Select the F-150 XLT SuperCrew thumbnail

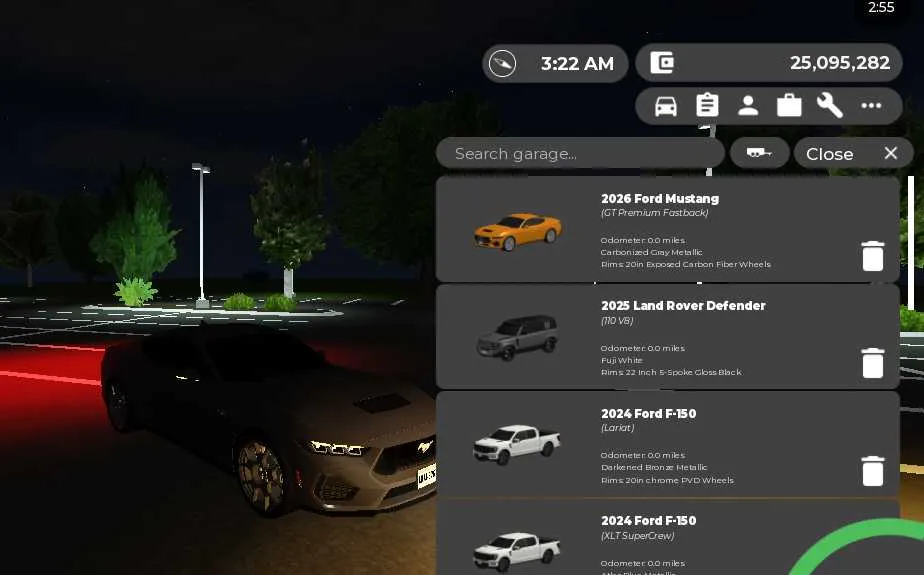coord(516,551)
